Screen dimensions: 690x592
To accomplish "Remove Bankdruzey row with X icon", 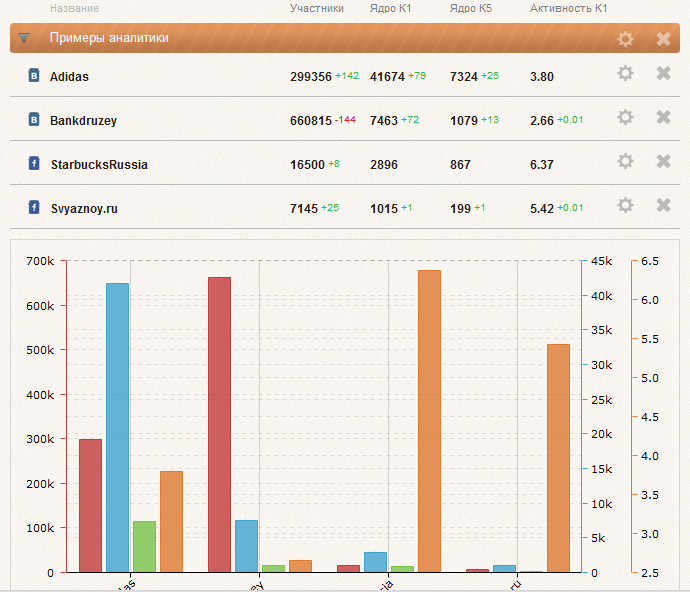I will (663, 117).
